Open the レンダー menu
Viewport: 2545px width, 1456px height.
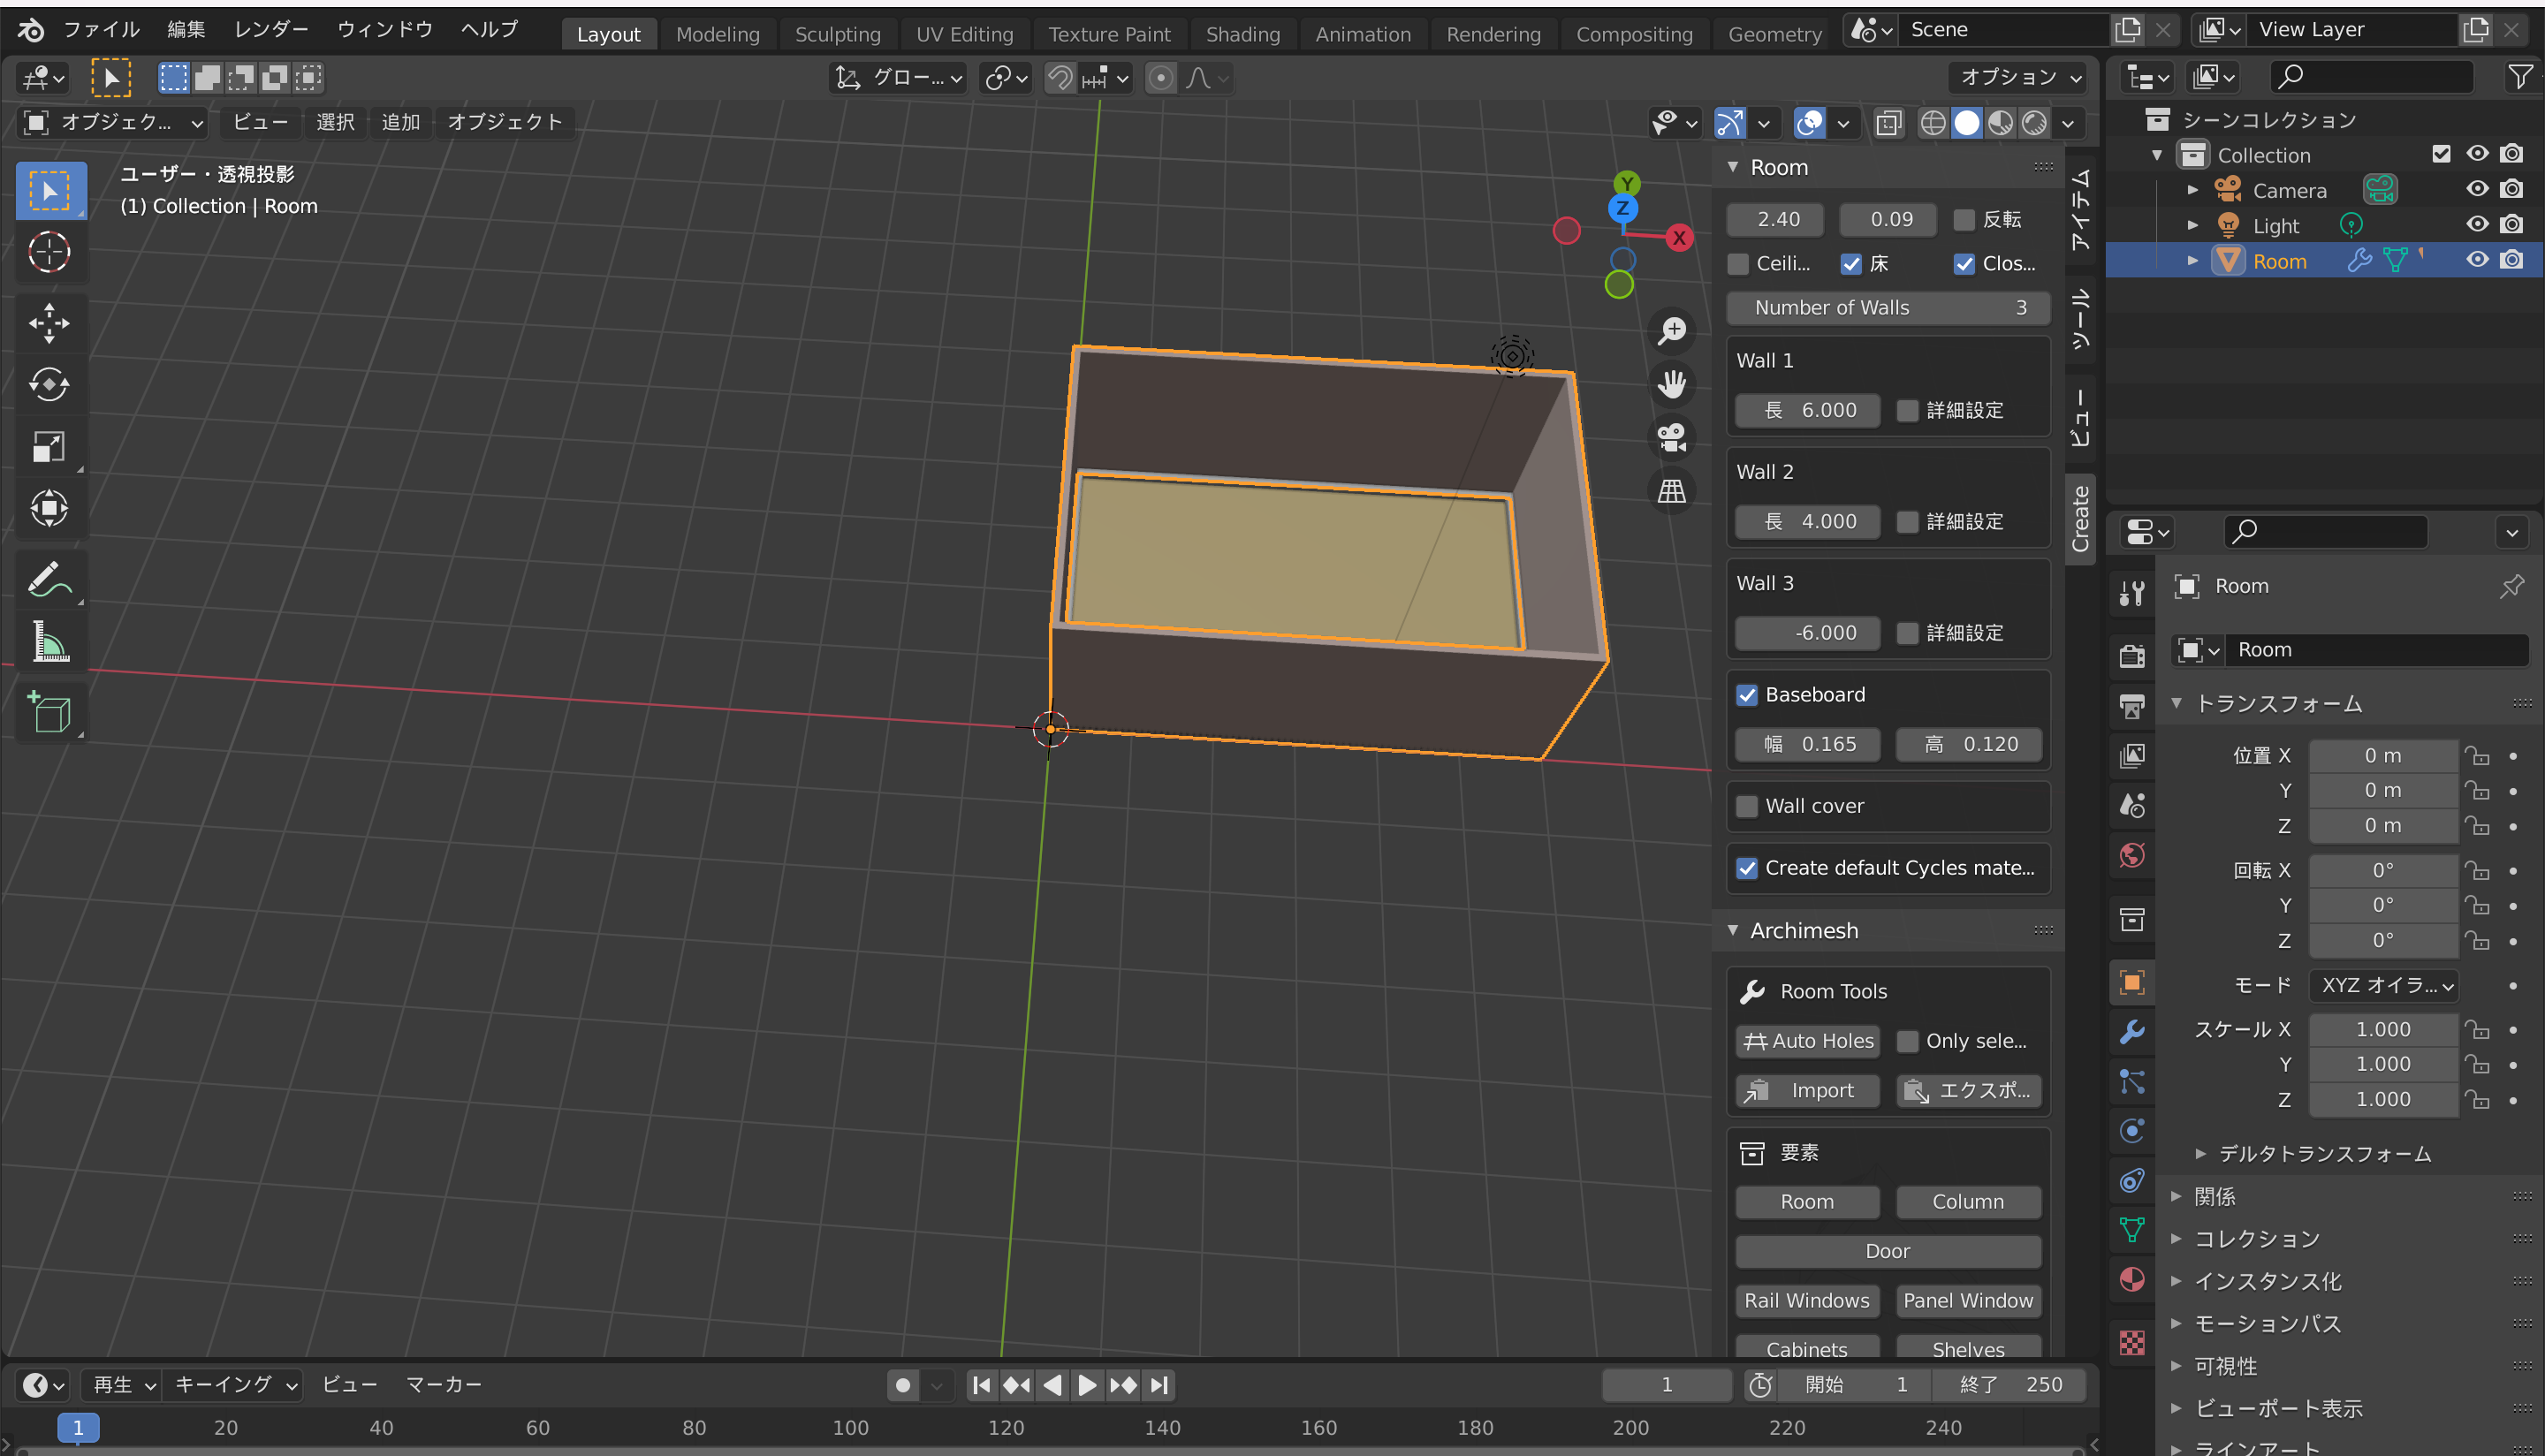coord(271,29)
